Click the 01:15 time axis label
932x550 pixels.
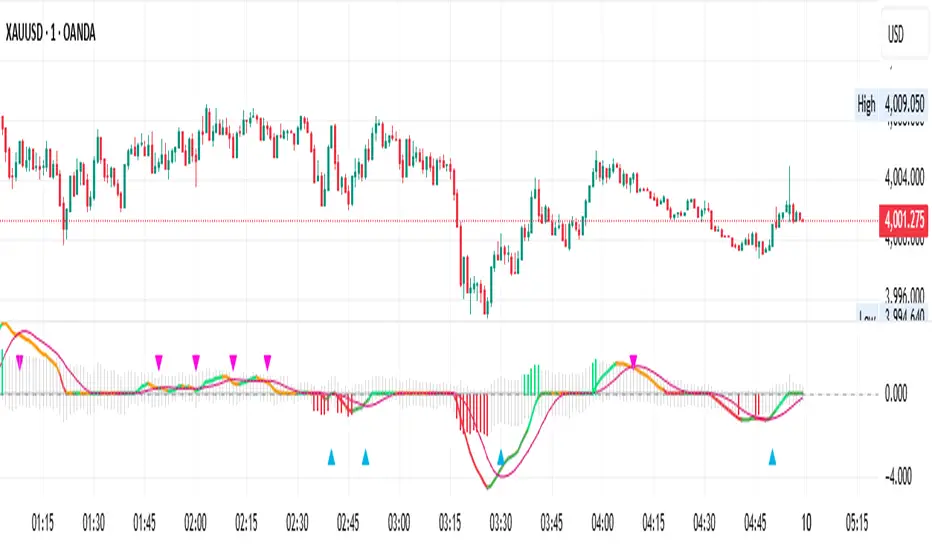click(x=43, y=523)
